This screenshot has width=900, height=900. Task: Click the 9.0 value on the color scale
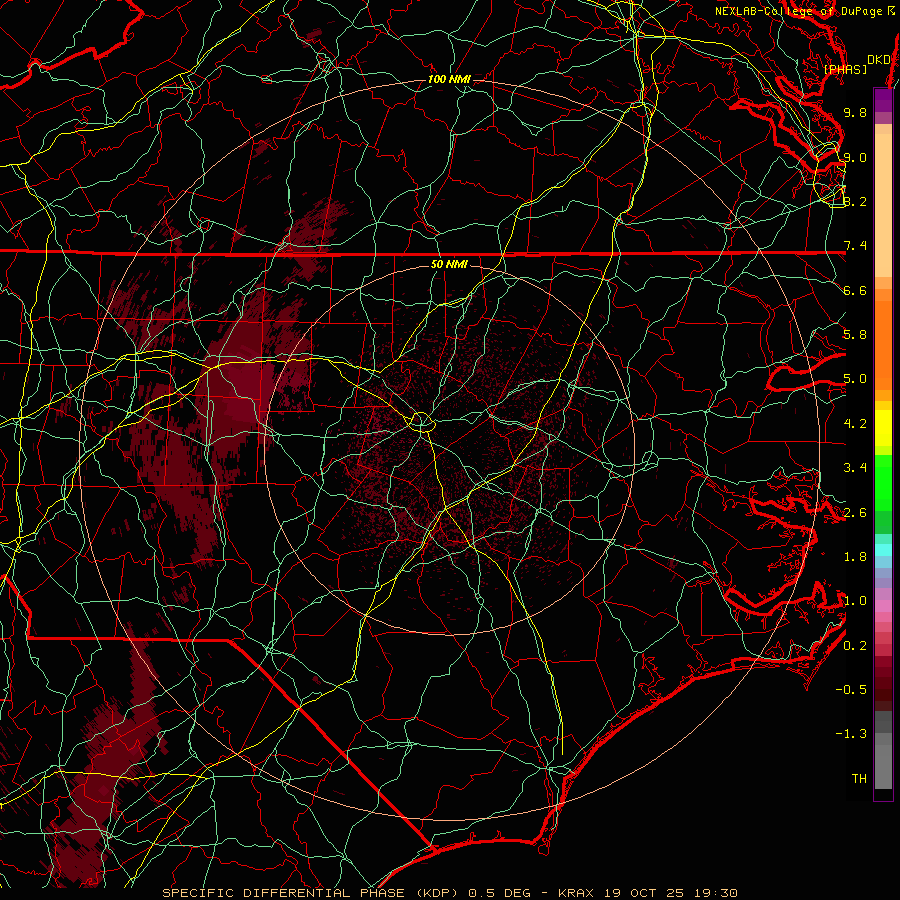tap(855, 157)
